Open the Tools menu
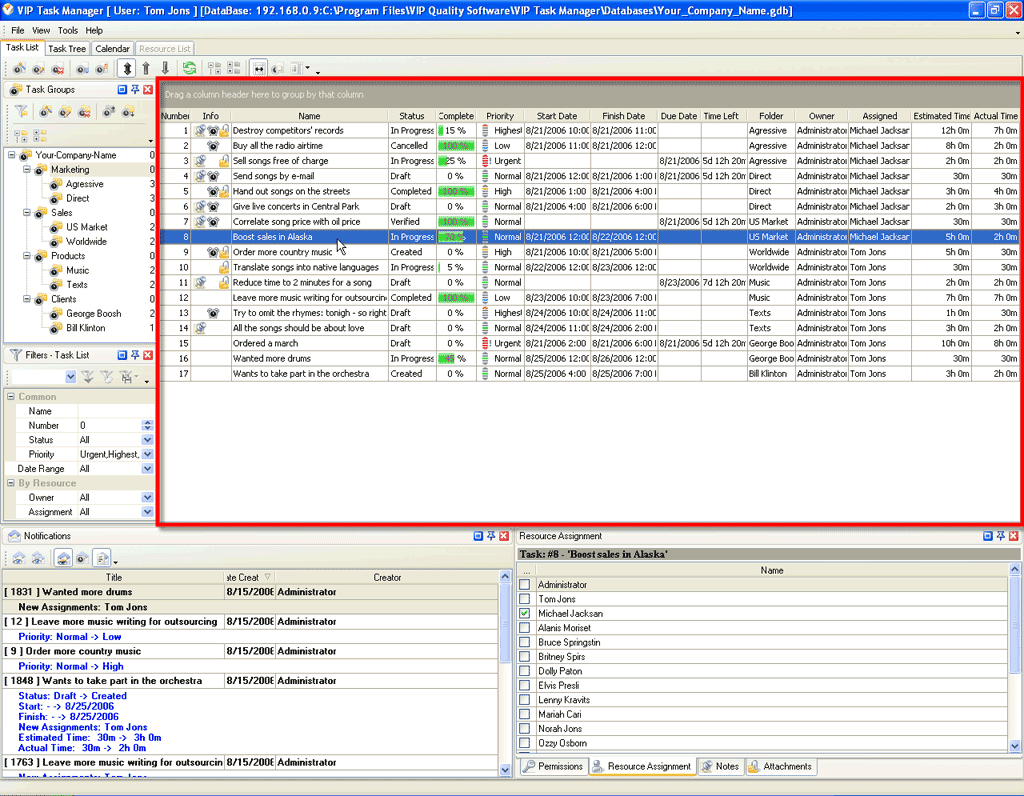The image size is (1024, 796). coord(67,31)
